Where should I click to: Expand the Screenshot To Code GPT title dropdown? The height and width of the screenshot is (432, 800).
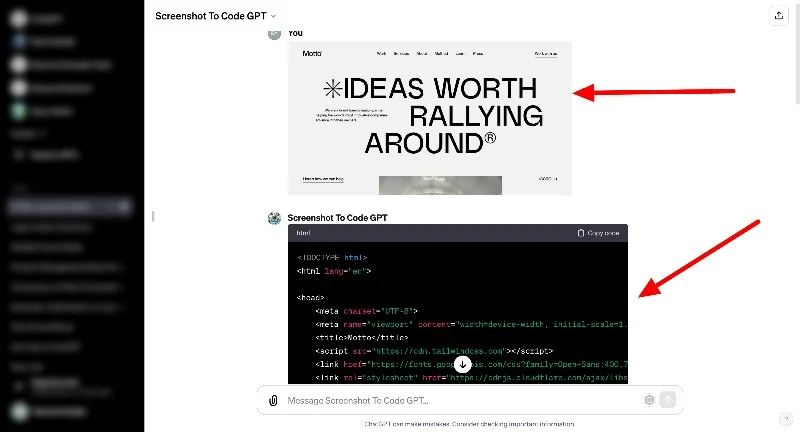coord(274,16)
